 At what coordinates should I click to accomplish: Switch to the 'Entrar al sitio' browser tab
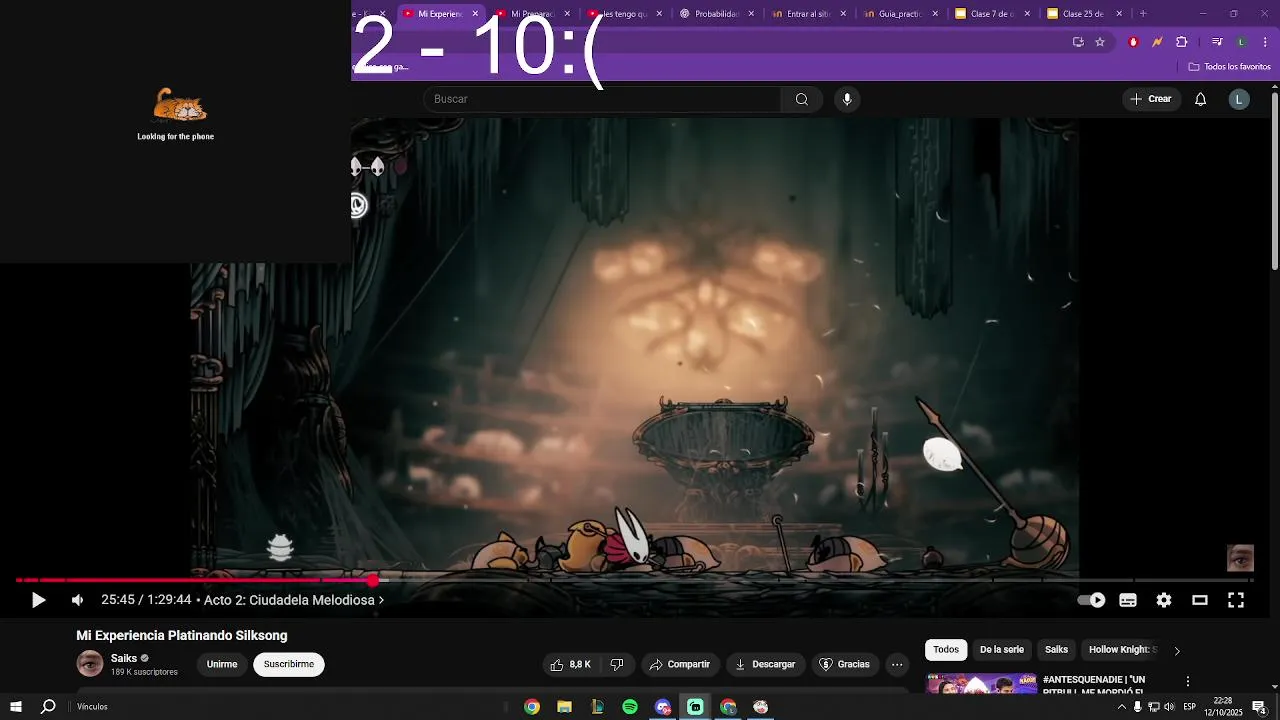click(807, 14)
